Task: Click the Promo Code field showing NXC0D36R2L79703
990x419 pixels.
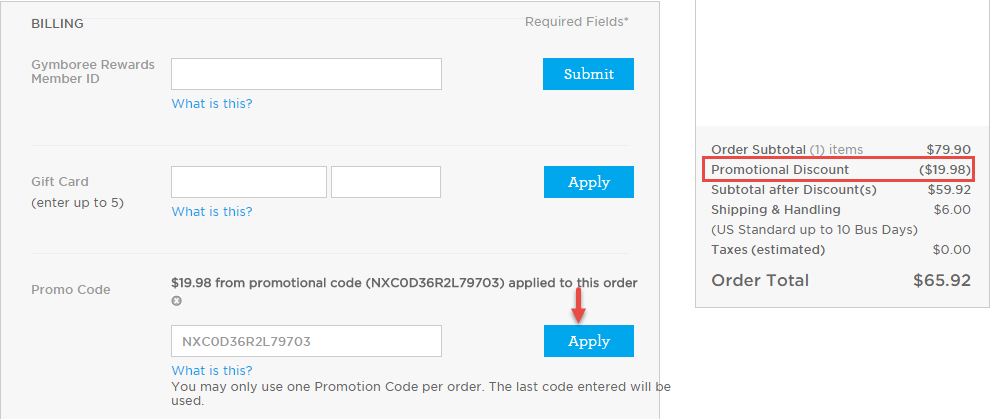Action: tap(306, 341)
